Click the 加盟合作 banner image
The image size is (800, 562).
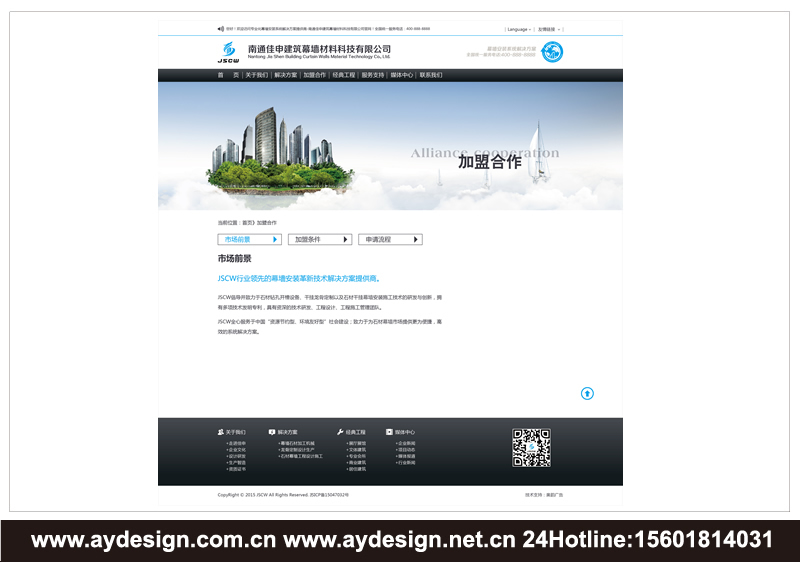click(390, 146)
